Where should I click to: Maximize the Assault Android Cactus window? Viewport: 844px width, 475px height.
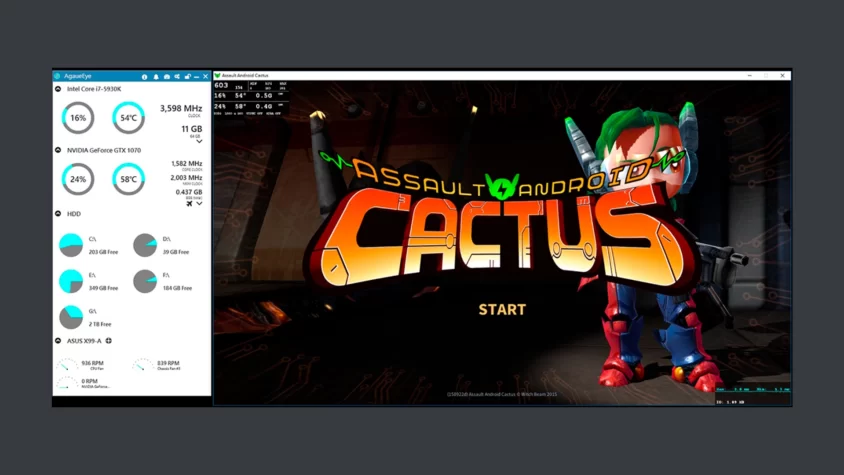tap(766, 76)
